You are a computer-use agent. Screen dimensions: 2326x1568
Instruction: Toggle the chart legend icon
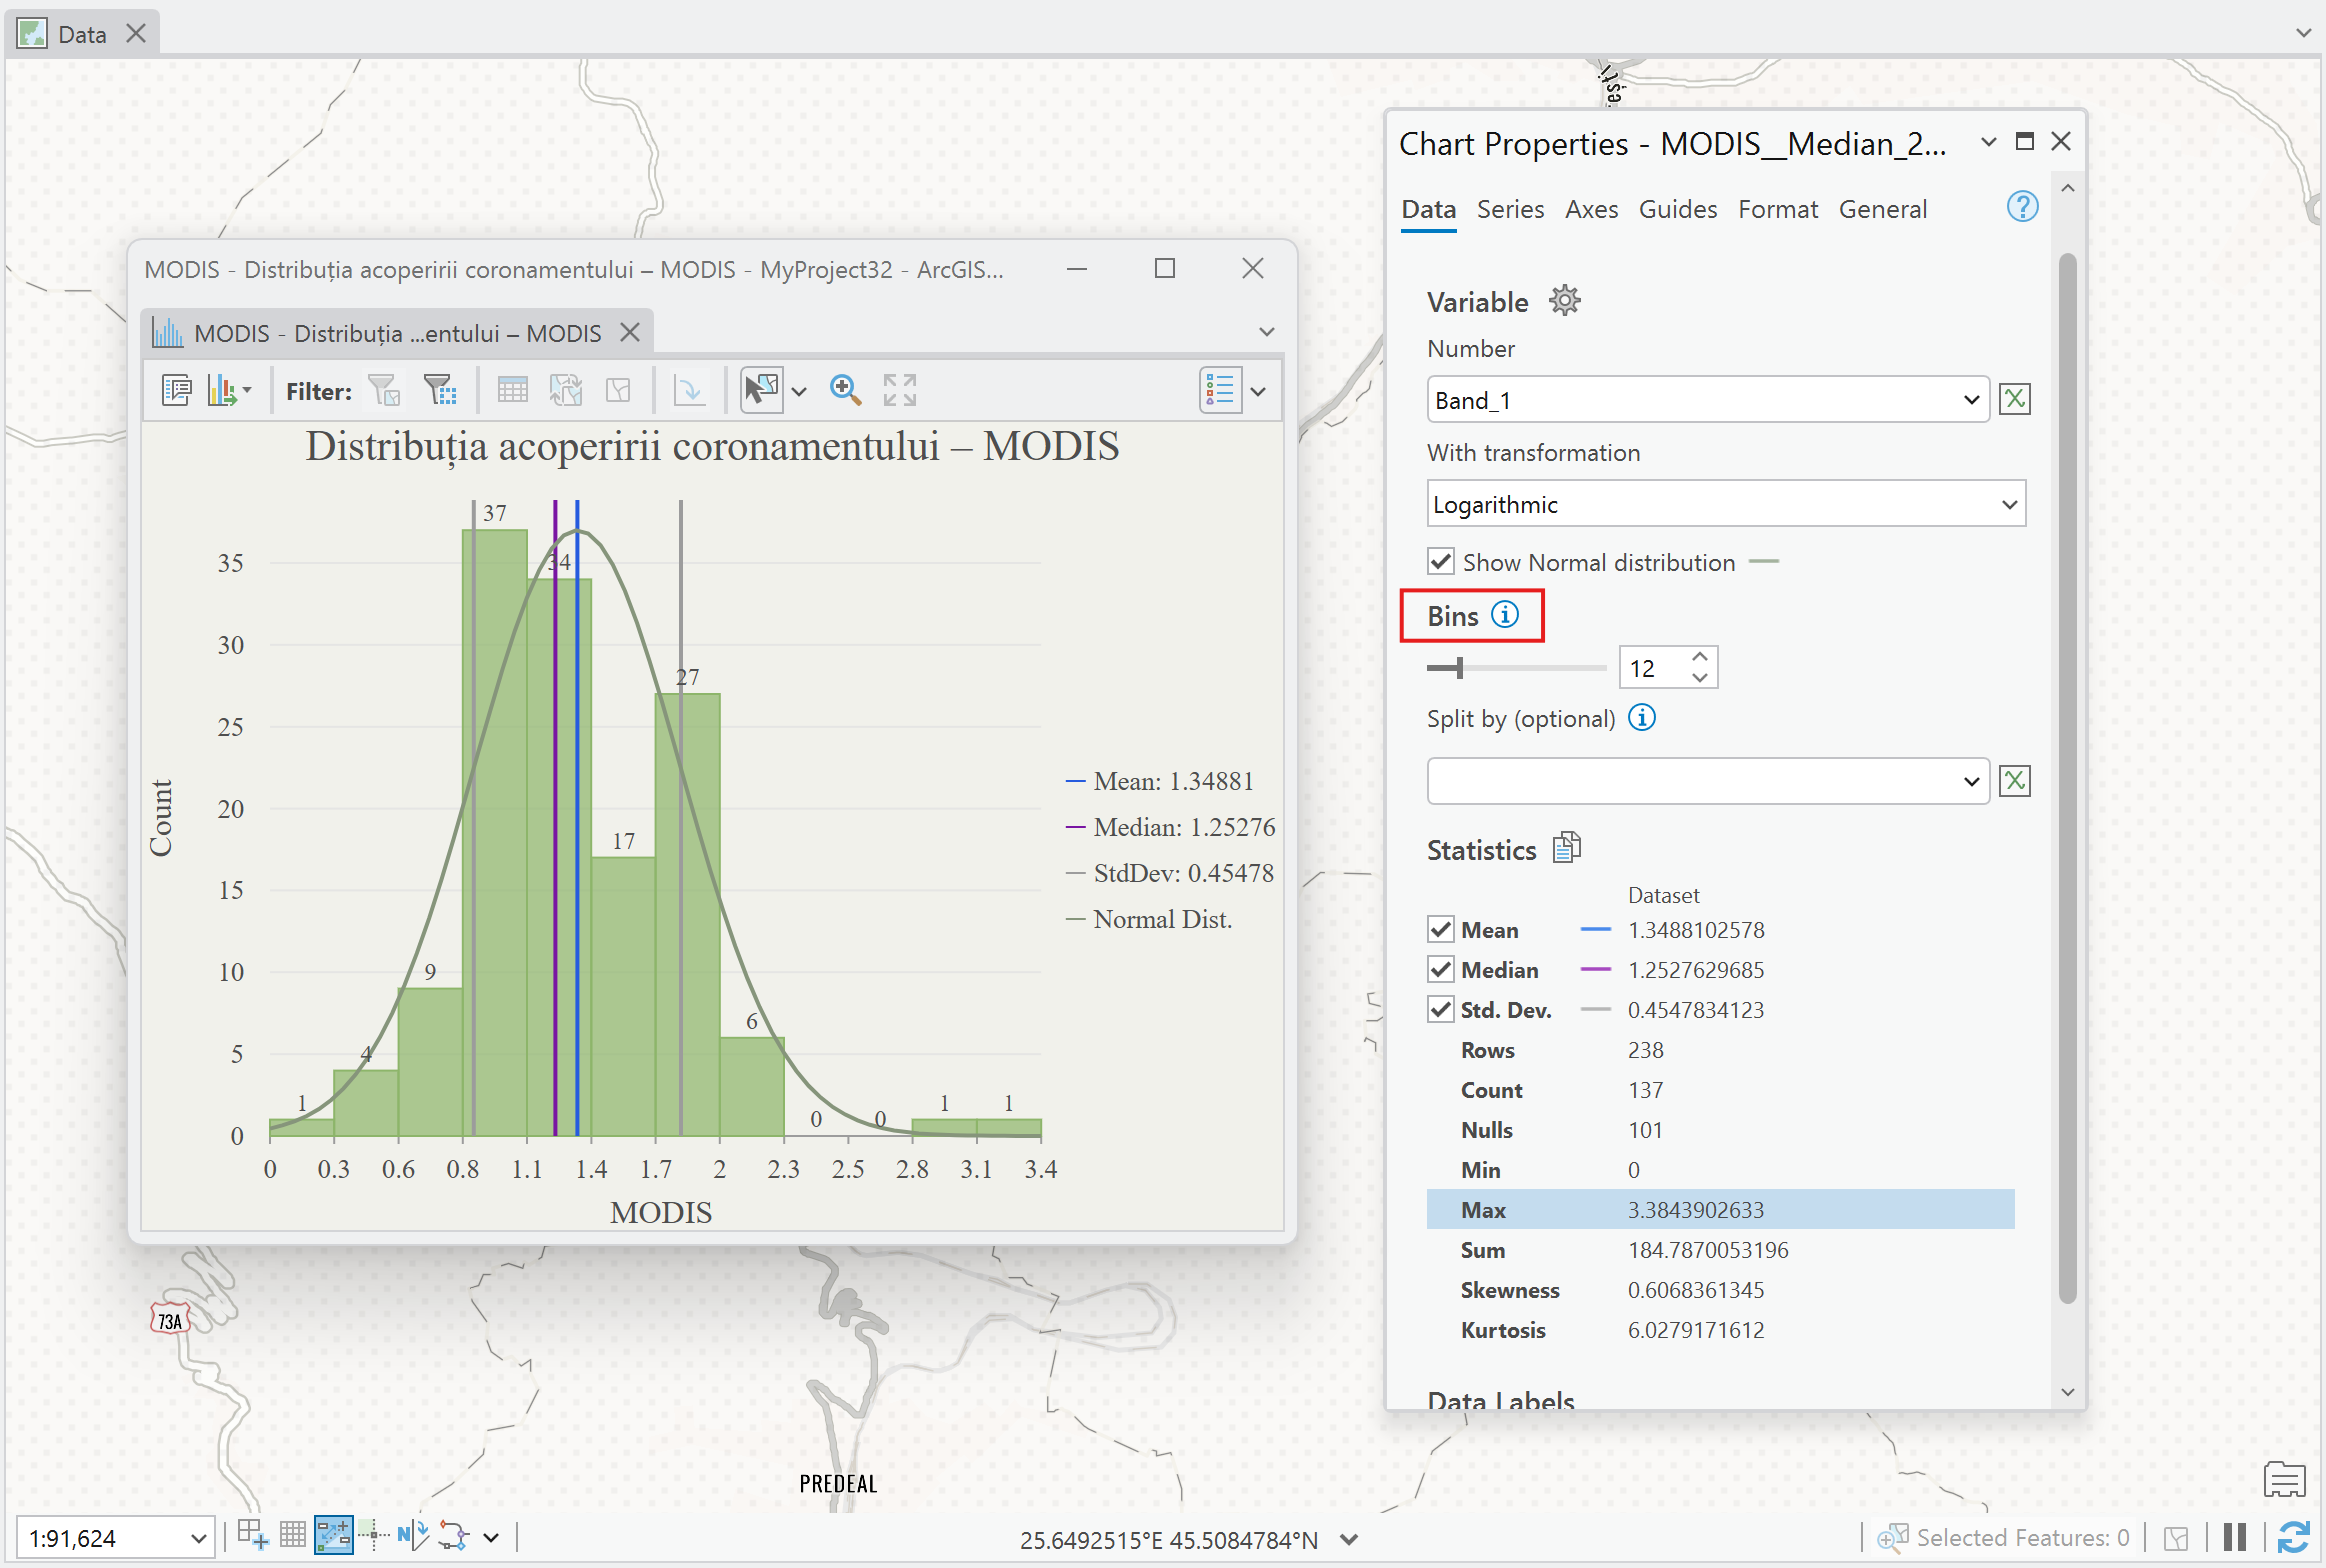pos(1220,390)
